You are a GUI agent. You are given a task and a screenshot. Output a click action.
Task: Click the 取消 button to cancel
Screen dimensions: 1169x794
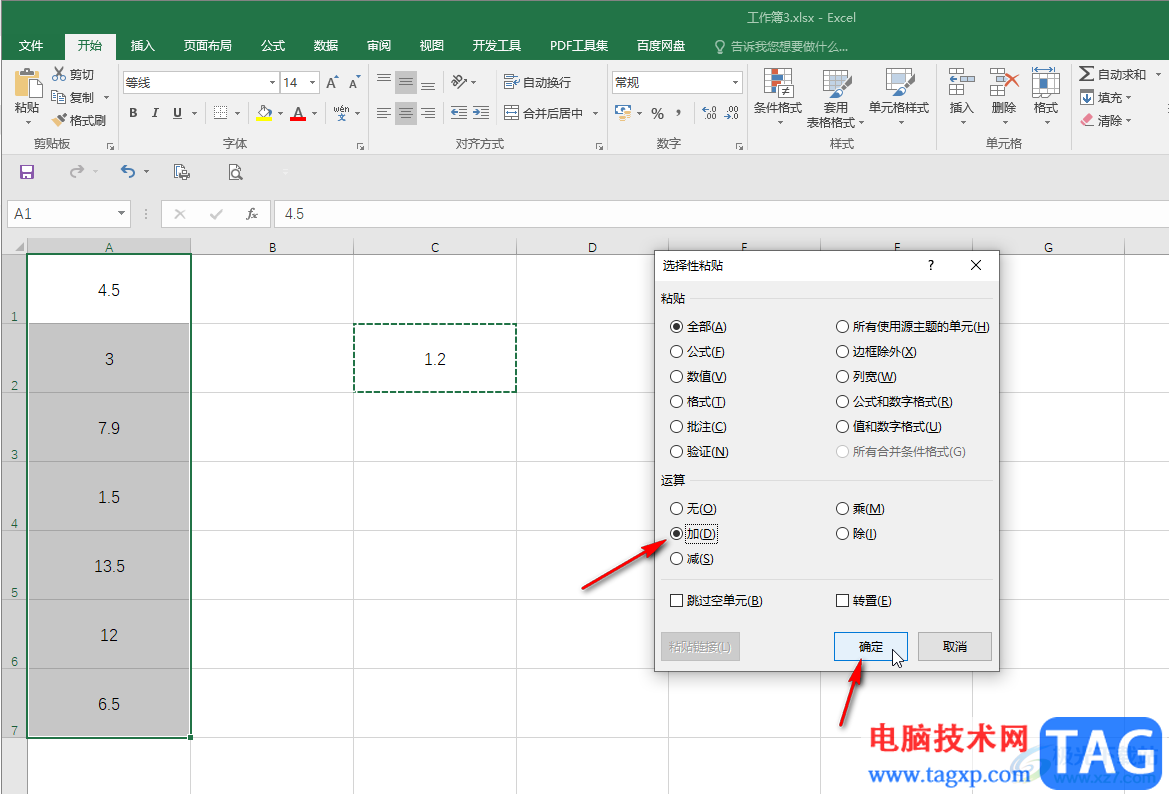coord(954,647)
